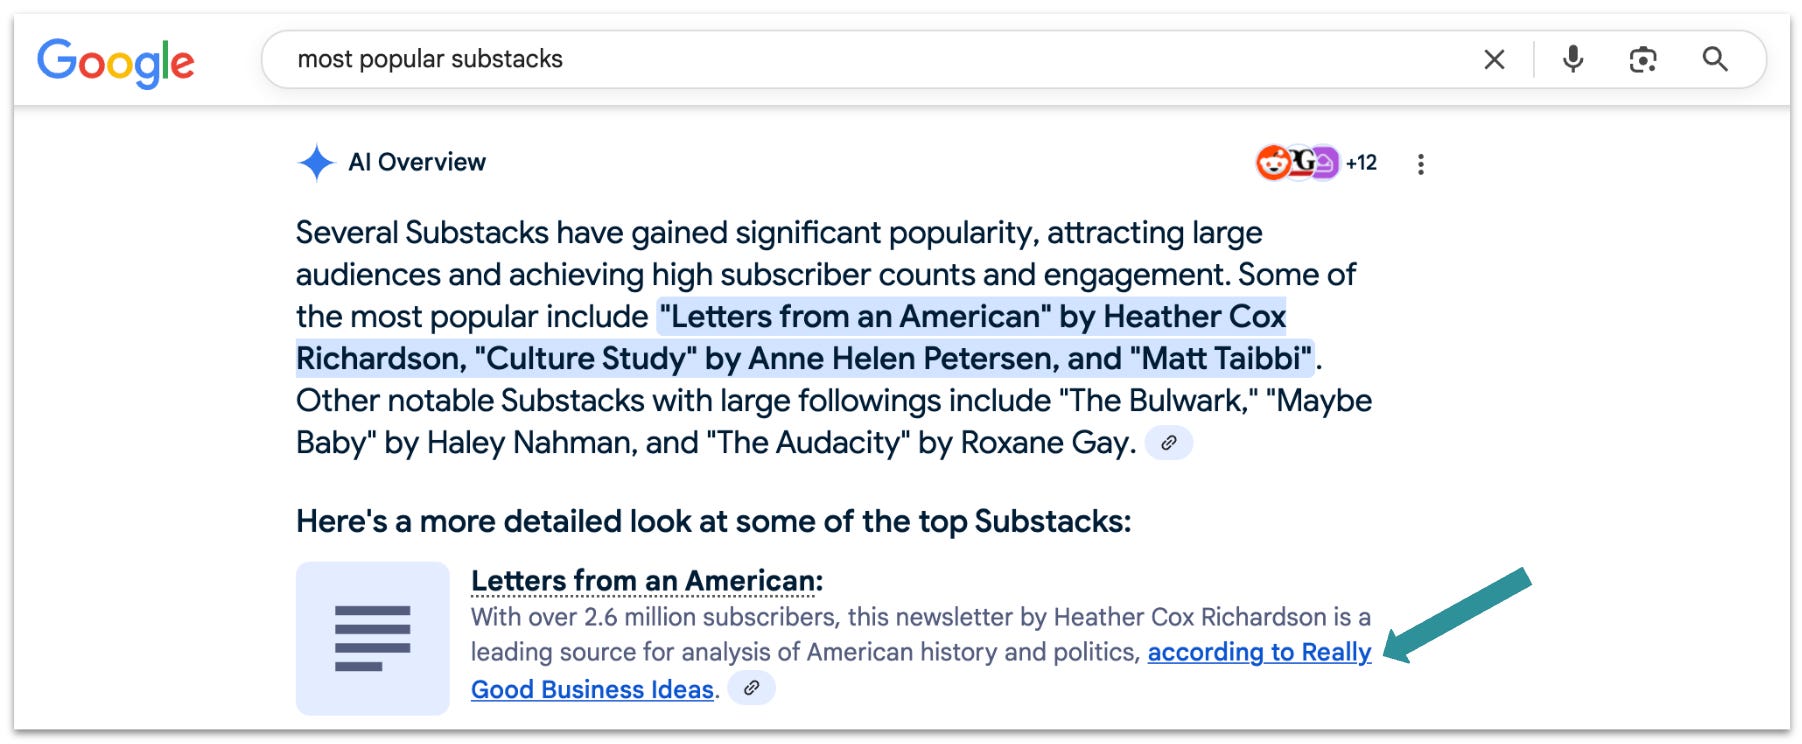This screenshot has height=744, width=1802.
Task: Open the +12 sources list
Action: 1361,162
